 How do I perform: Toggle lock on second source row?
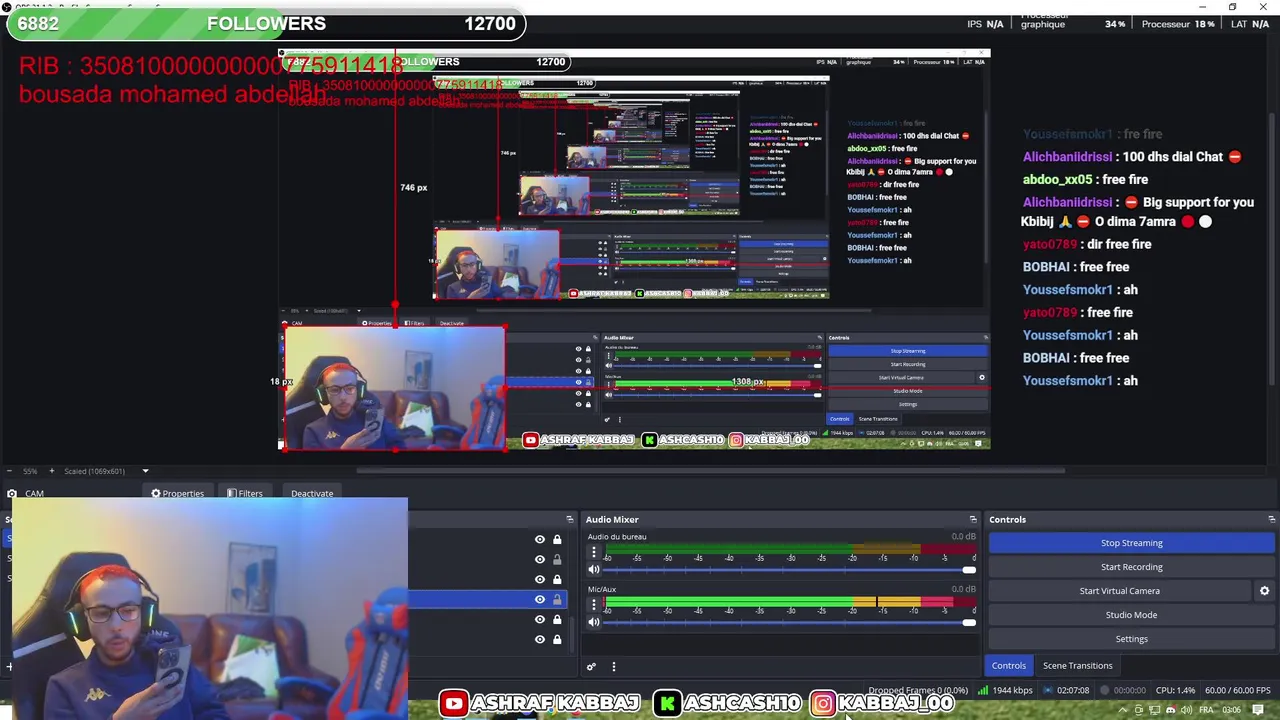coord(557,559)
